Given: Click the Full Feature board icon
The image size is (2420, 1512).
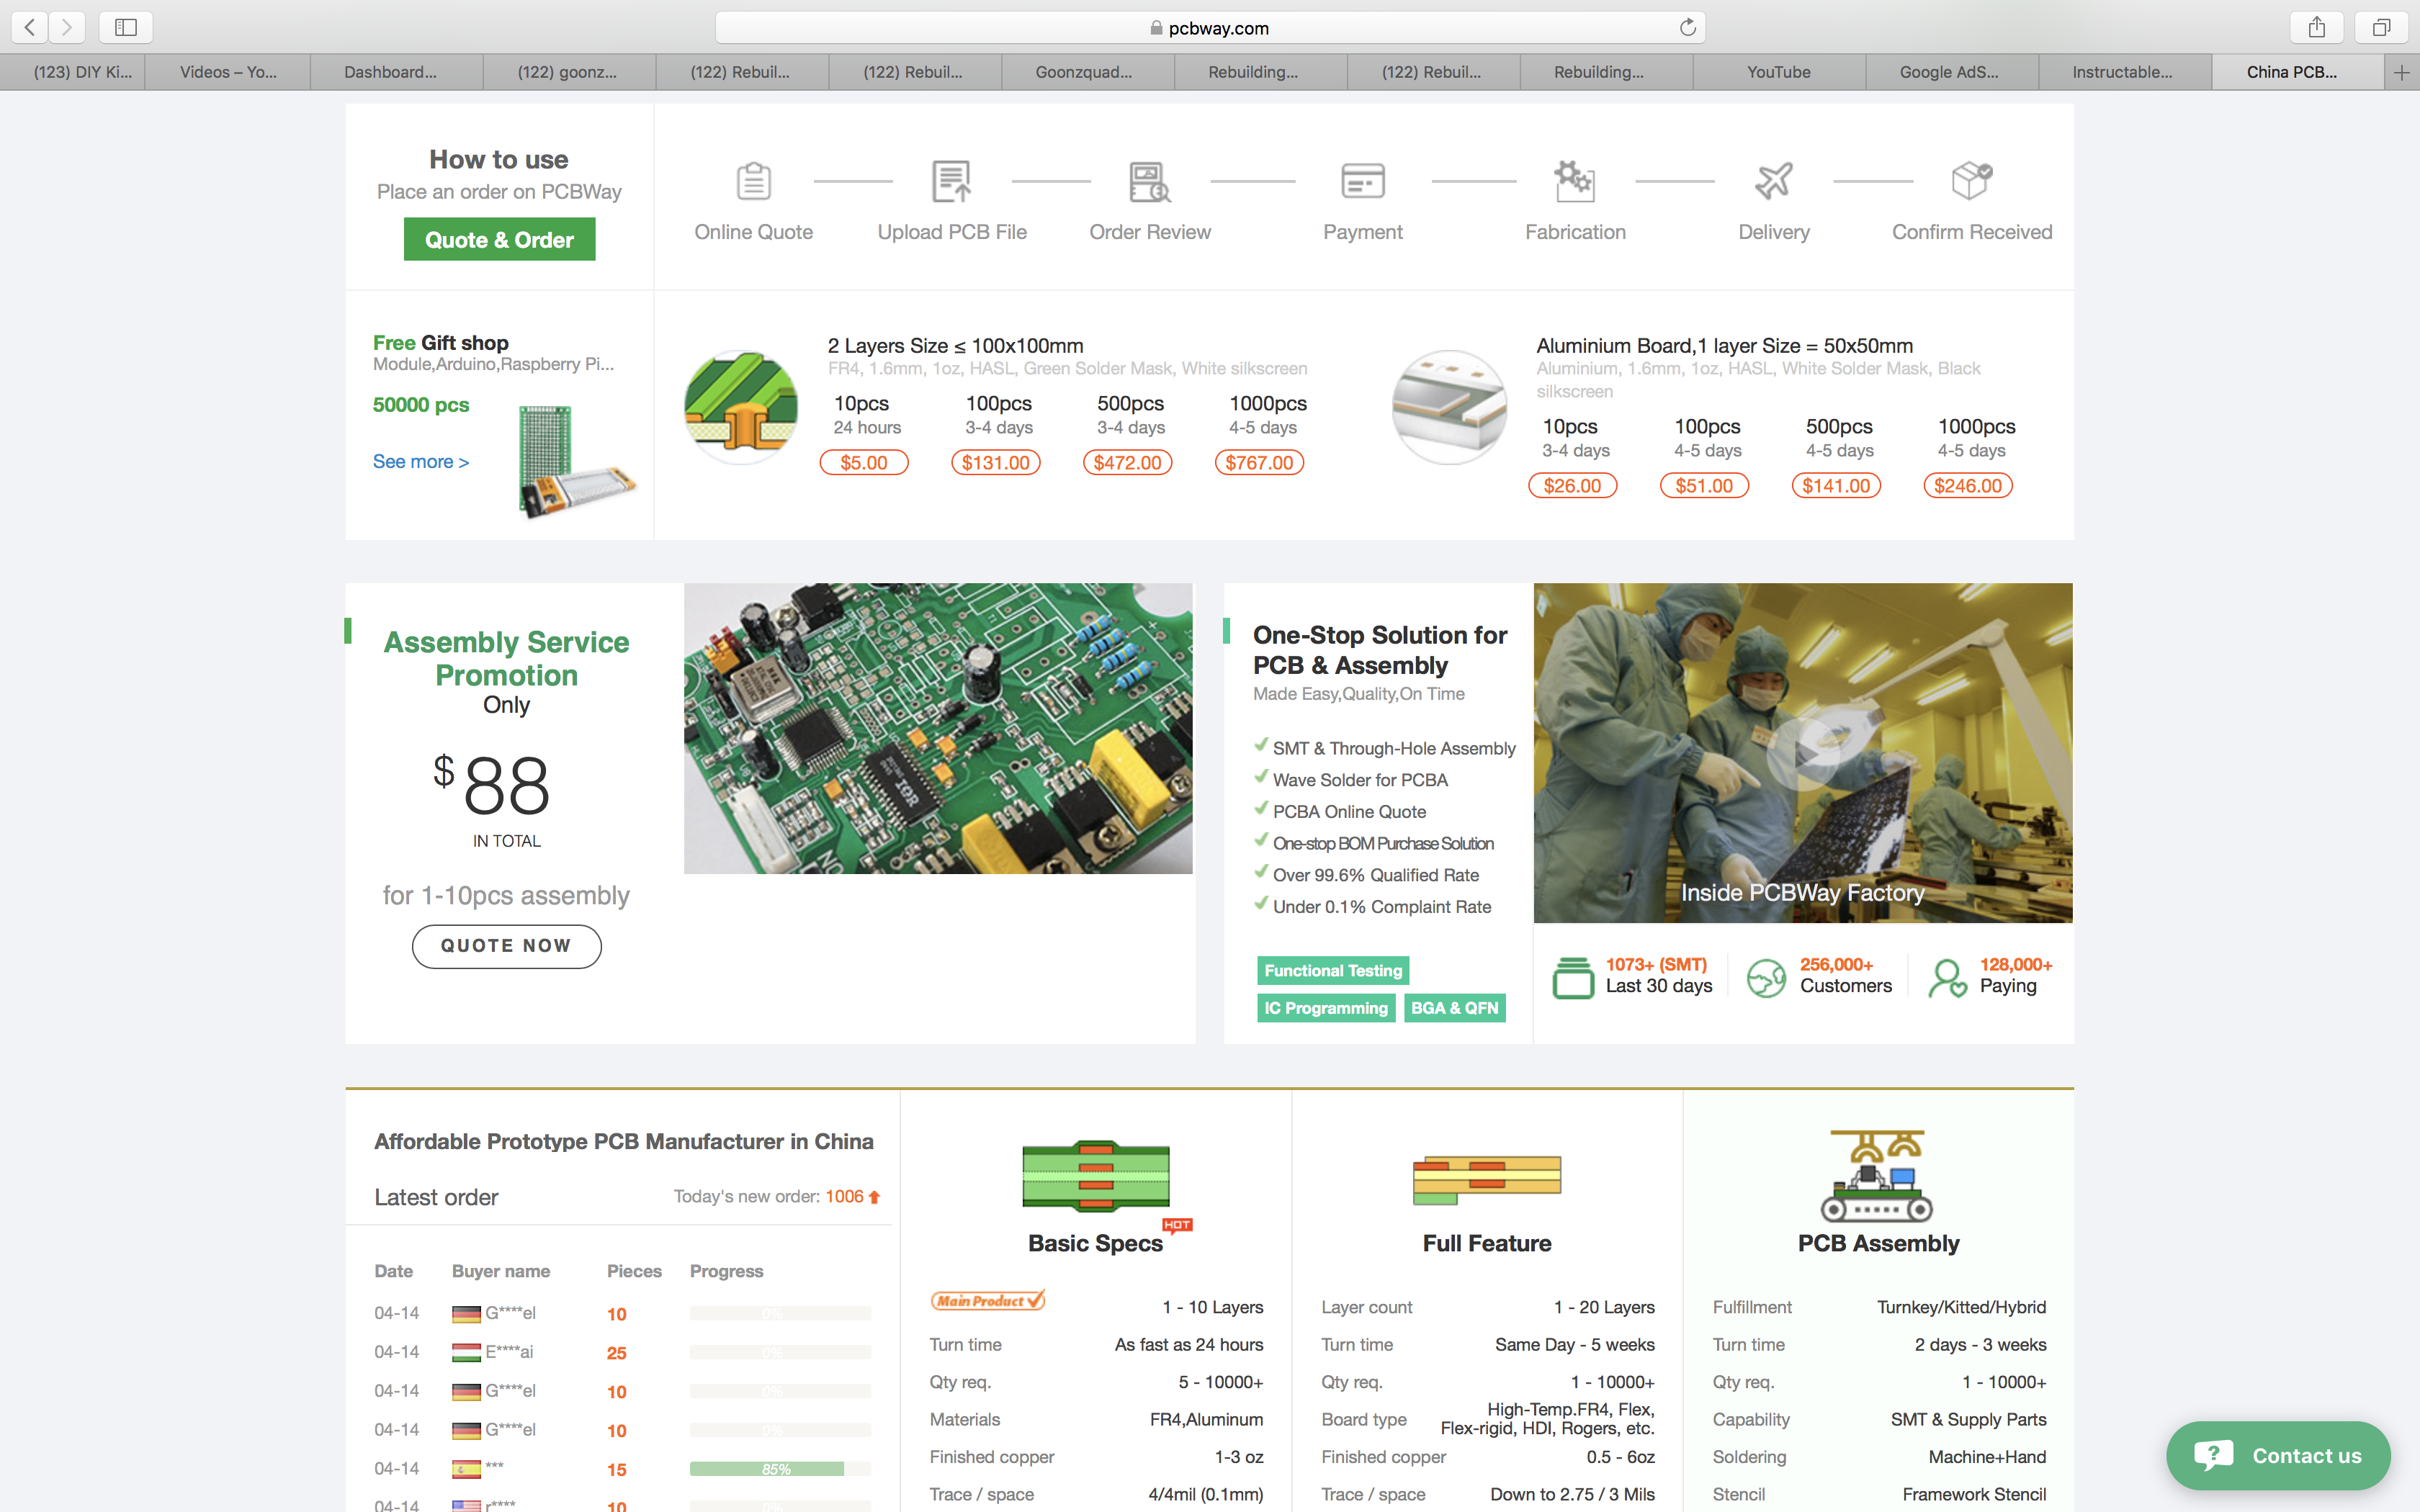Looking at the screenshot, I should (1487, 1180).
